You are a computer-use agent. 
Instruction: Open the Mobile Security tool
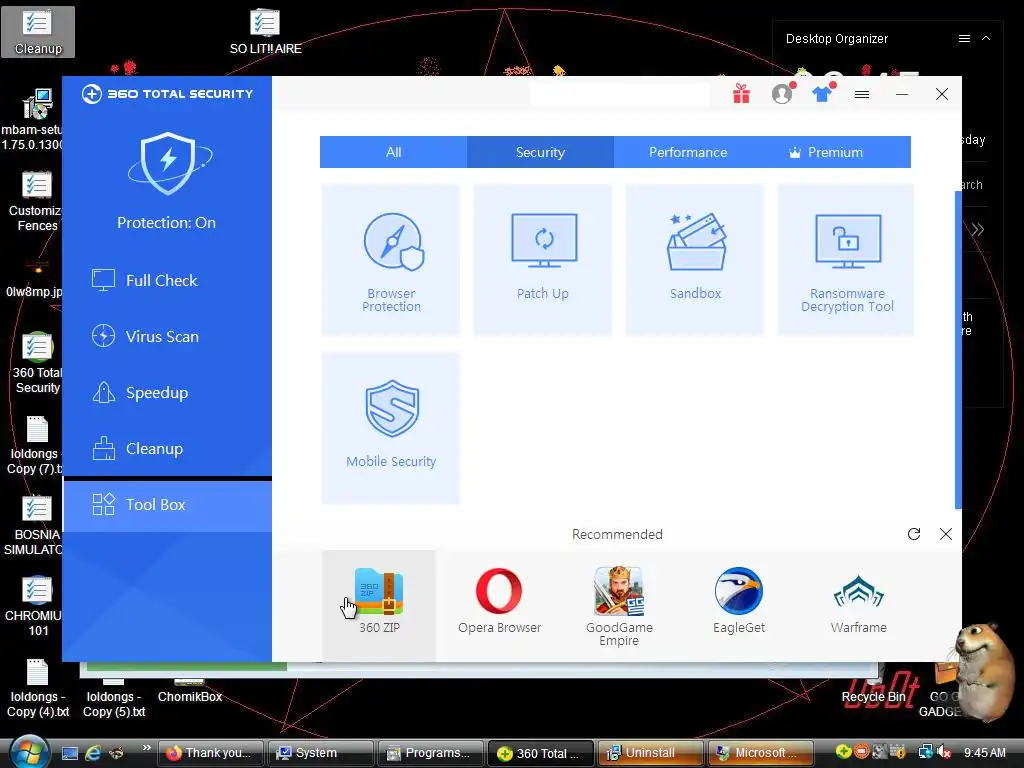pyautogui.click(x=391, y=428)
